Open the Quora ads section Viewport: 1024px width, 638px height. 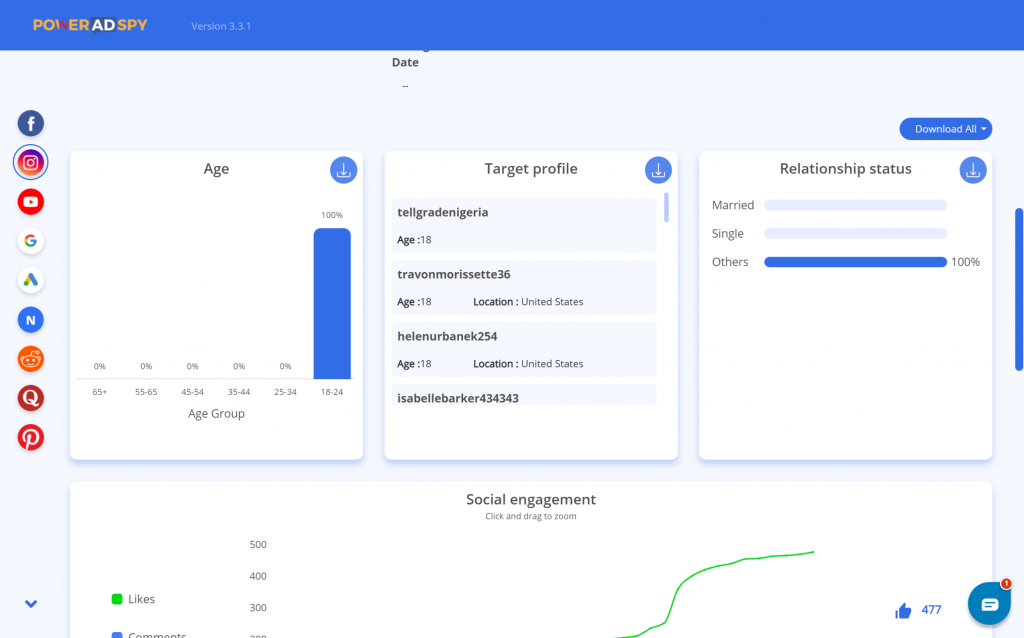pyautogui.click(x=30, y=398)
